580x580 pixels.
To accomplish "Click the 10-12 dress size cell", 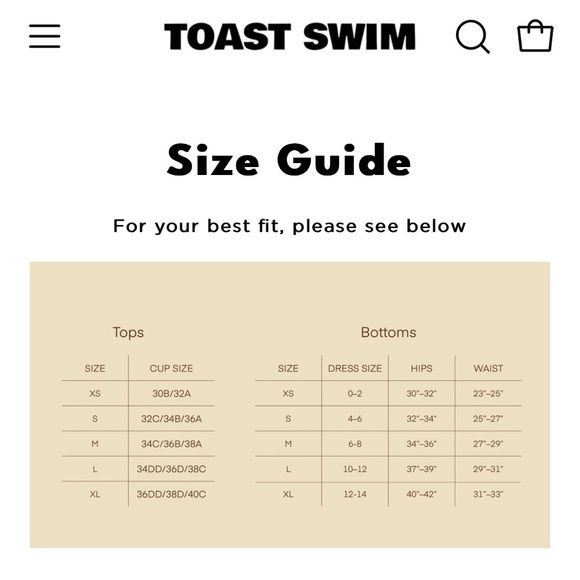I will (x=355, y=469).
